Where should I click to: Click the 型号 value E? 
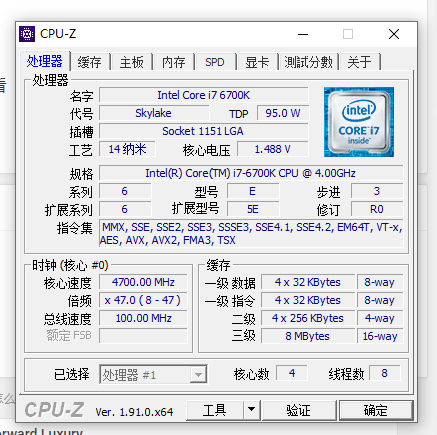pos(253,191)
